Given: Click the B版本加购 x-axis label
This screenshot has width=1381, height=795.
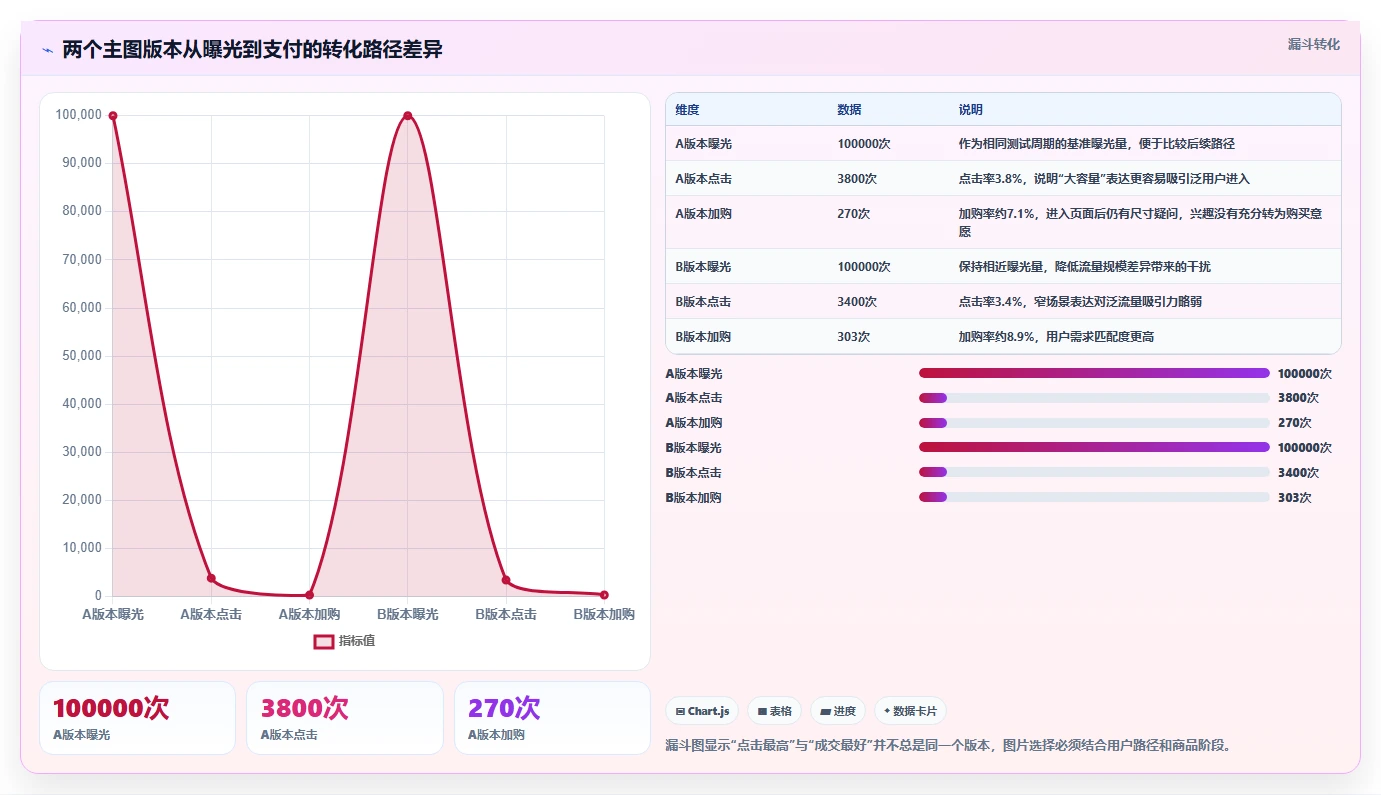Looking at the screenshot, I should point(604,614).
